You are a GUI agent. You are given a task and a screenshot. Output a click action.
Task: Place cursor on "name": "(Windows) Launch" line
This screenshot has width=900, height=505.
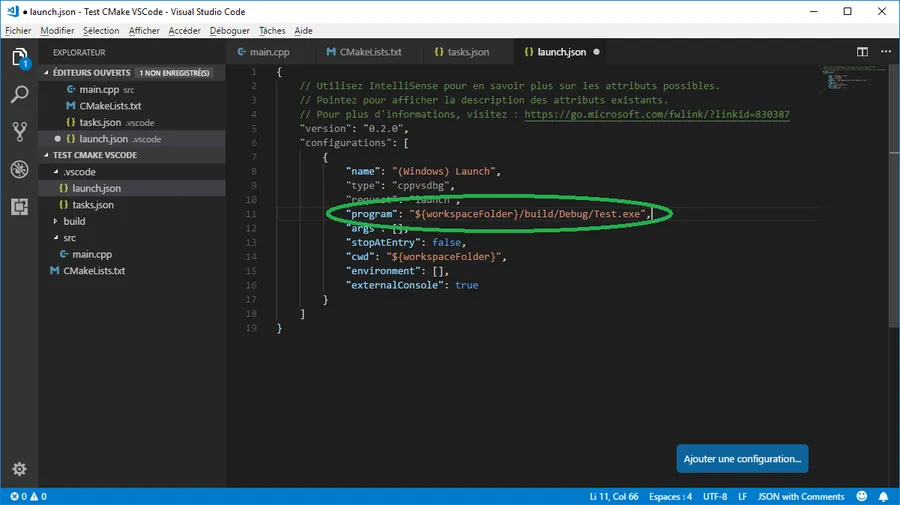(423, 171)
